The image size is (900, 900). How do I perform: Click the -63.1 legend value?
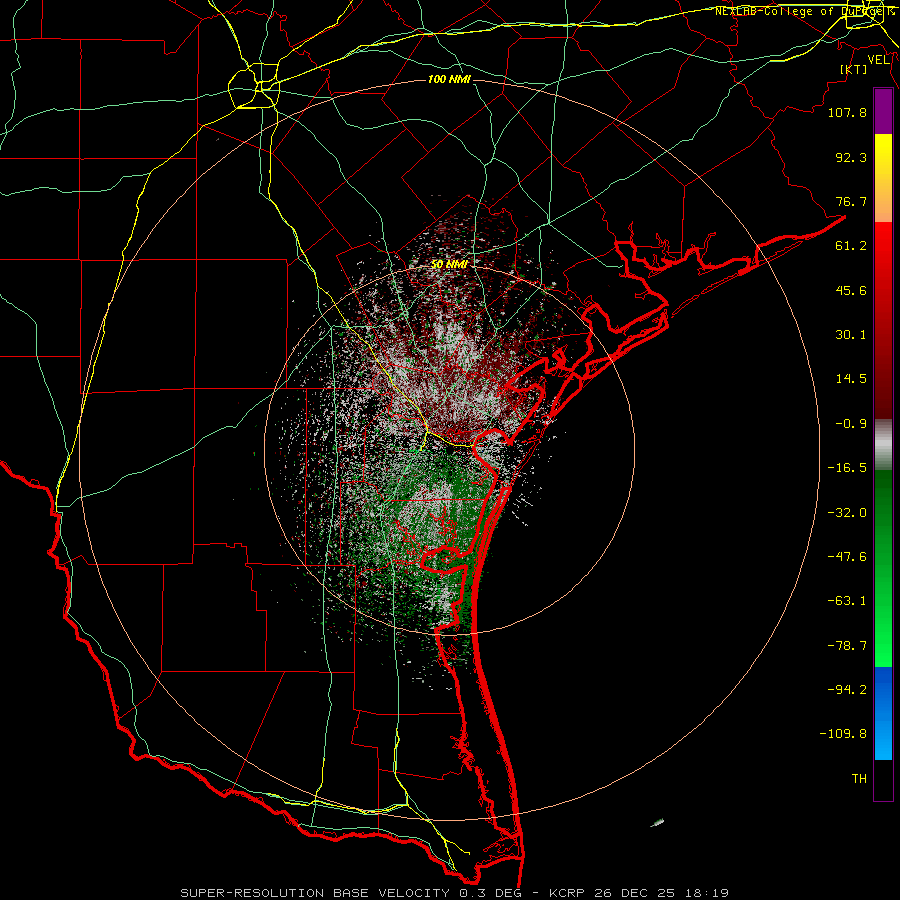coord(847,601)
